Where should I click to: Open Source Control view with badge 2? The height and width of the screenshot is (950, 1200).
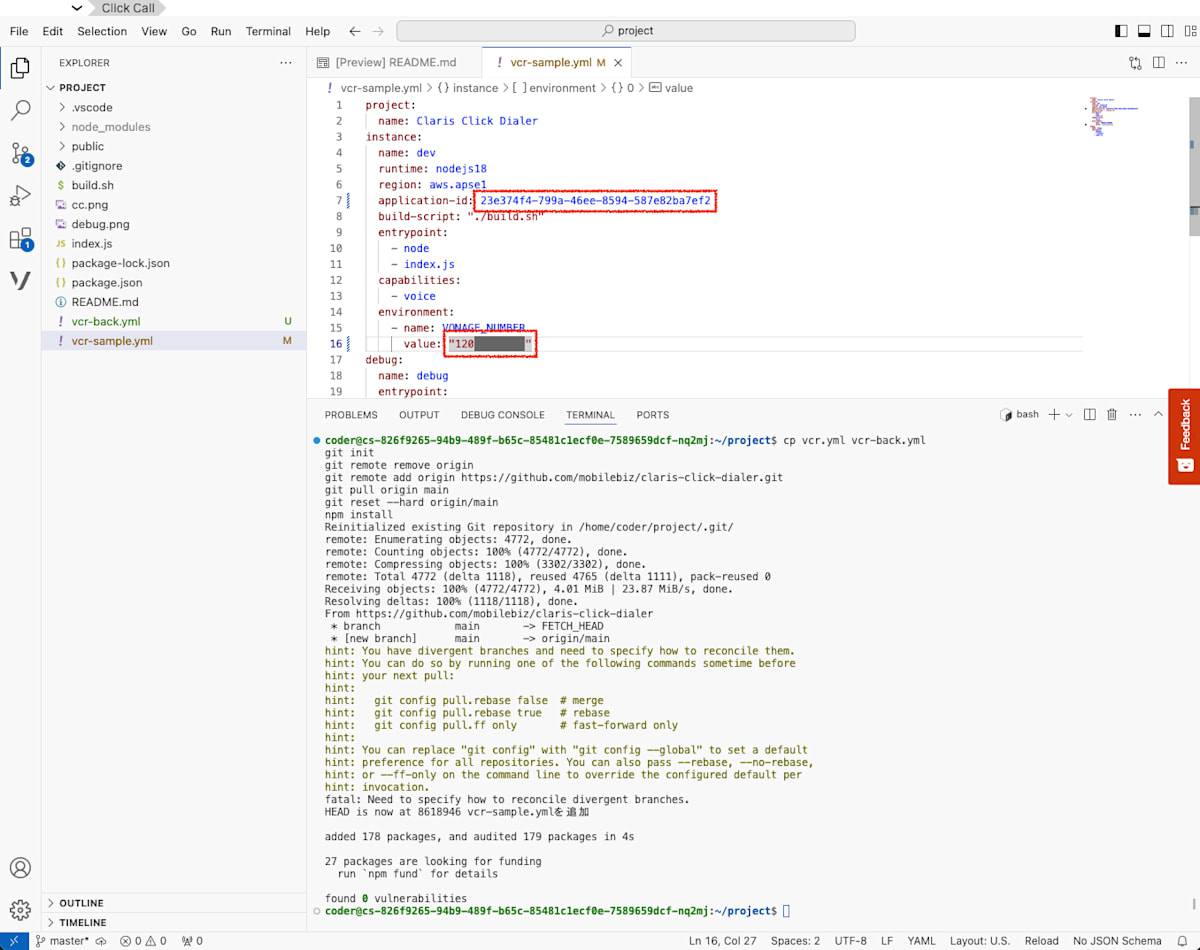[x=20, y=153]
